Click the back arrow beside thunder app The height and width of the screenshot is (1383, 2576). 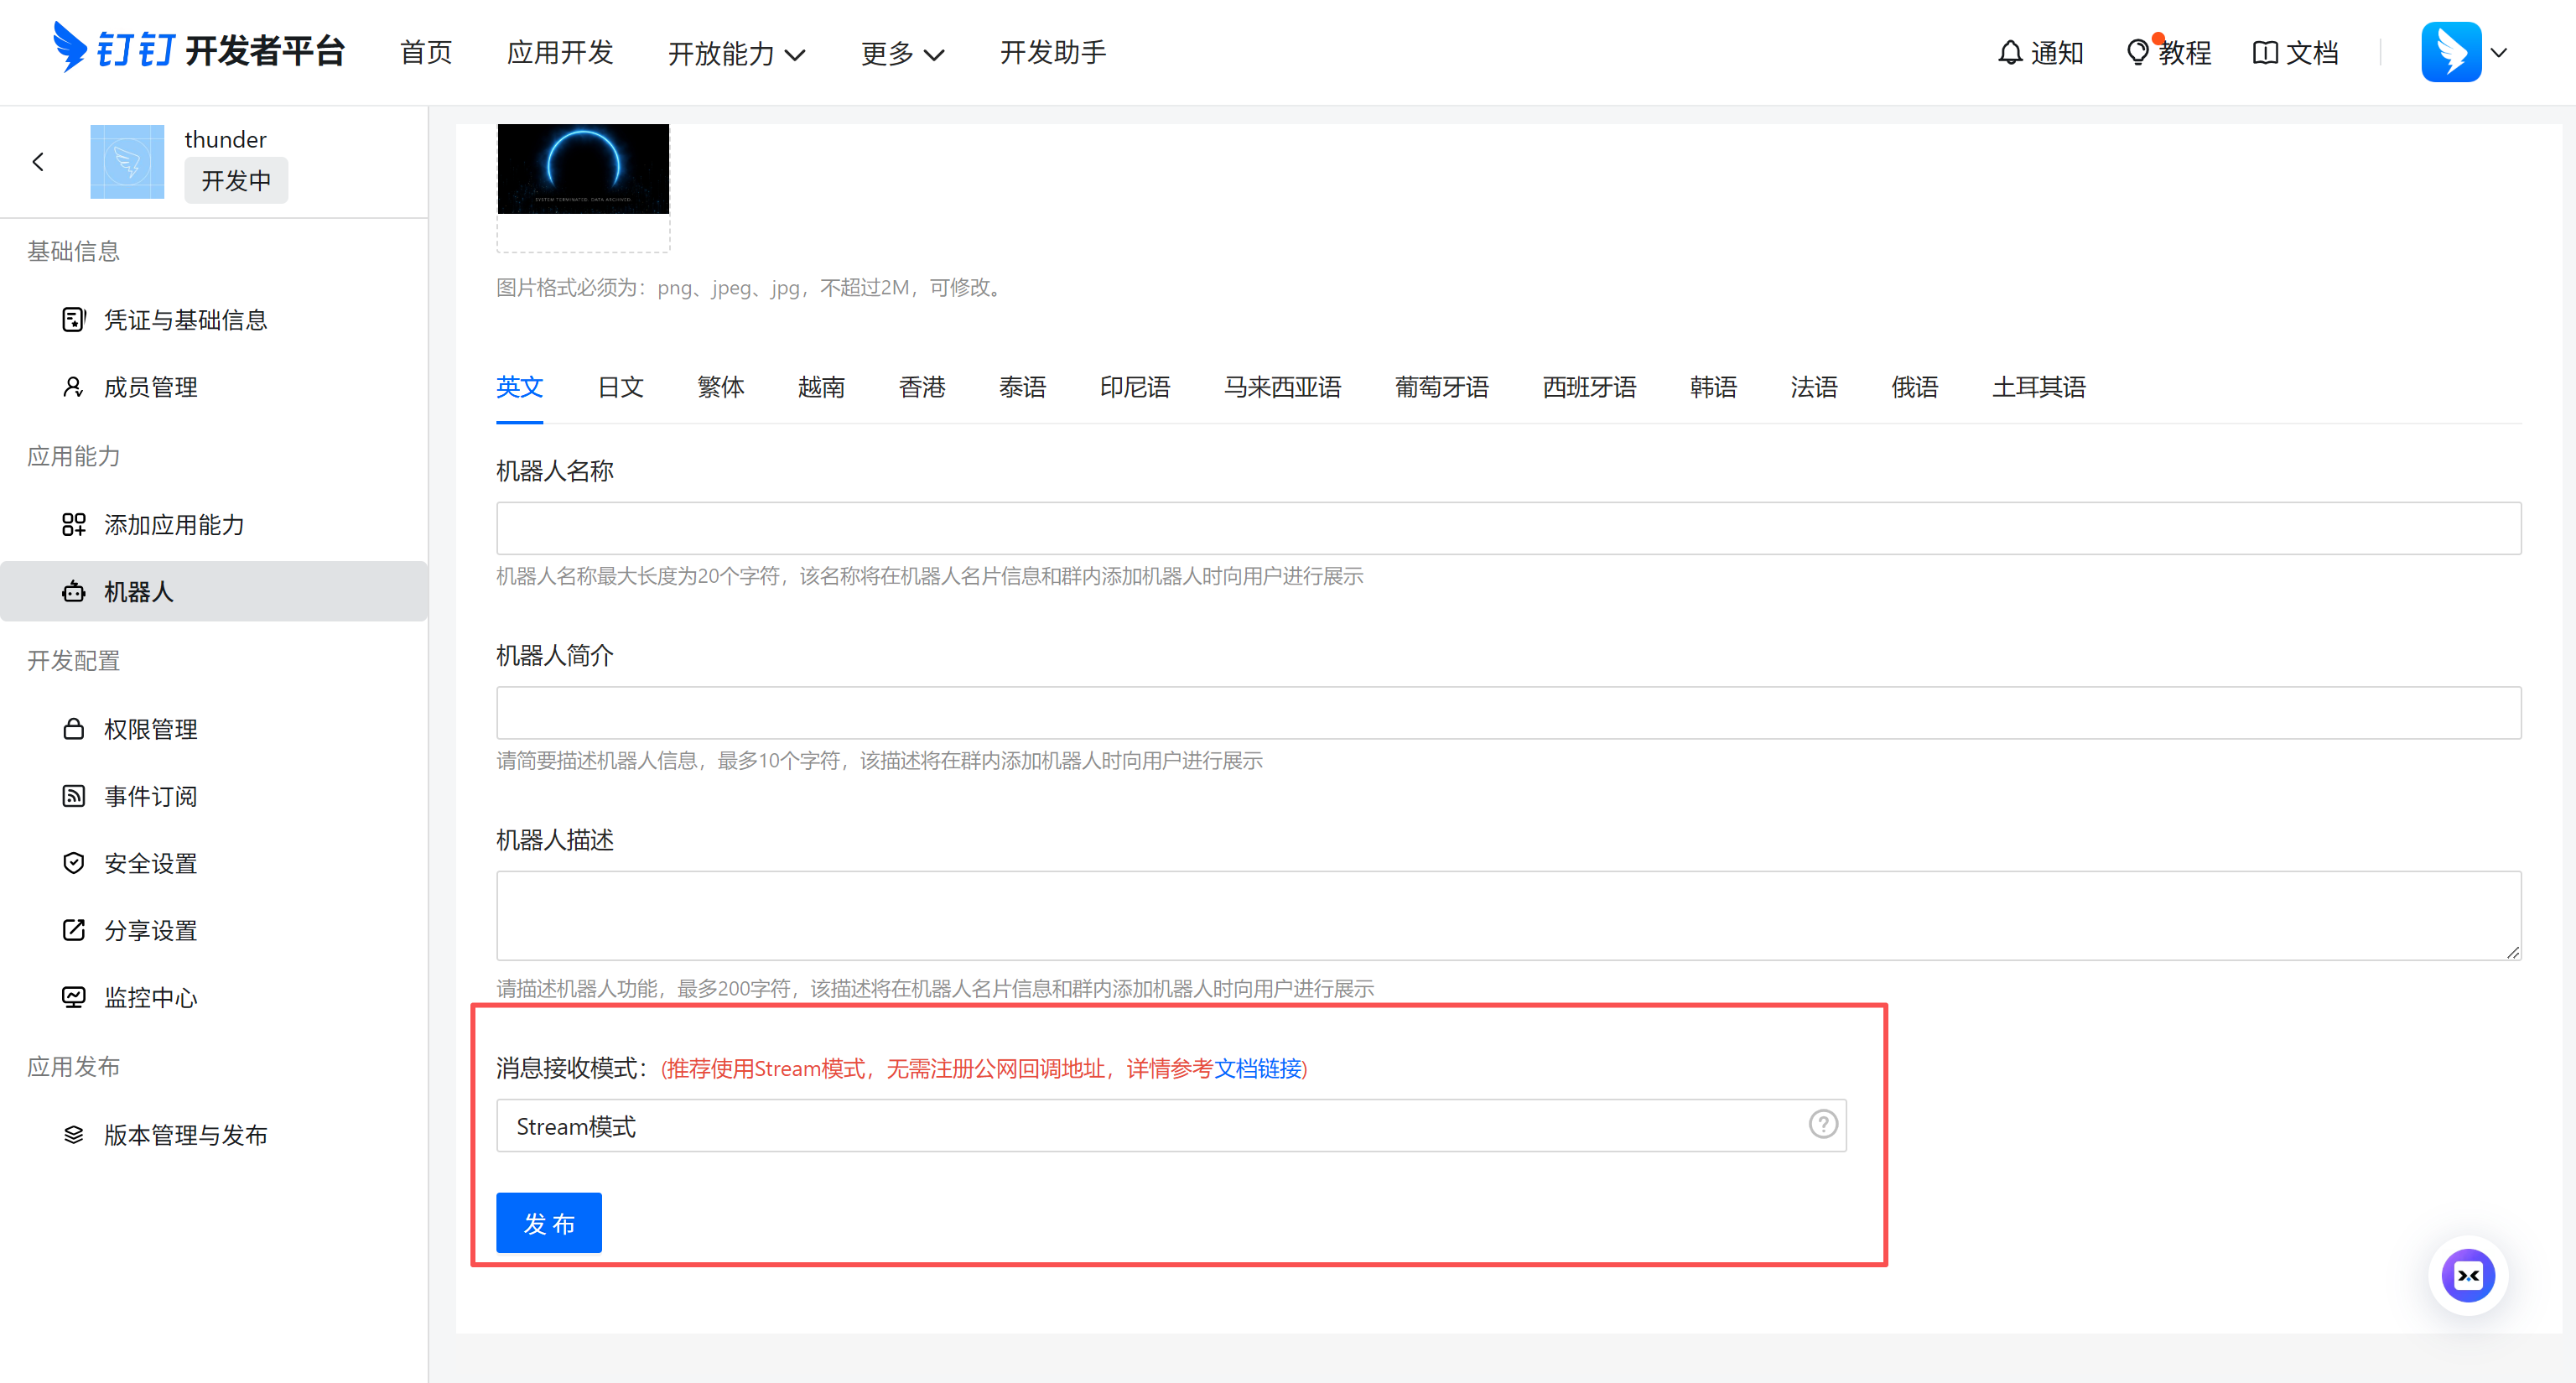(38, 162)
